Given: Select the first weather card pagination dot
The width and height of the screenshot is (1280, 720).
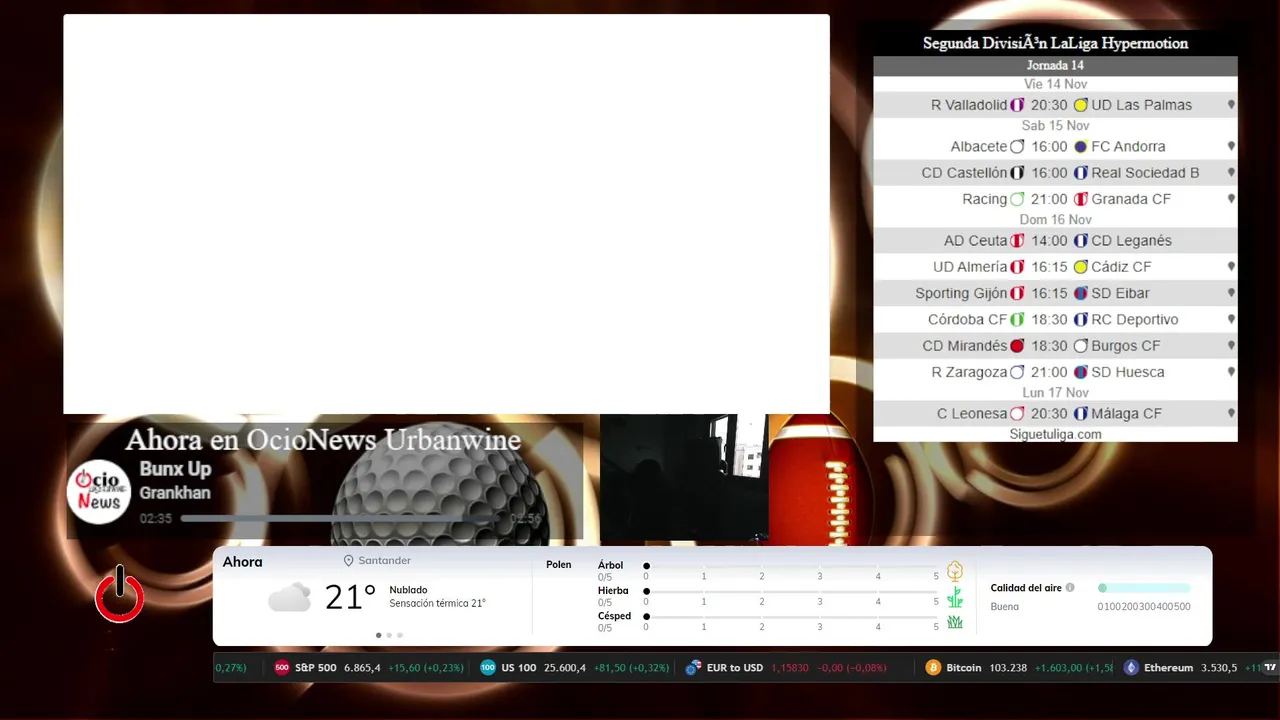Looking at the screenshot, I should pos(378,635).
